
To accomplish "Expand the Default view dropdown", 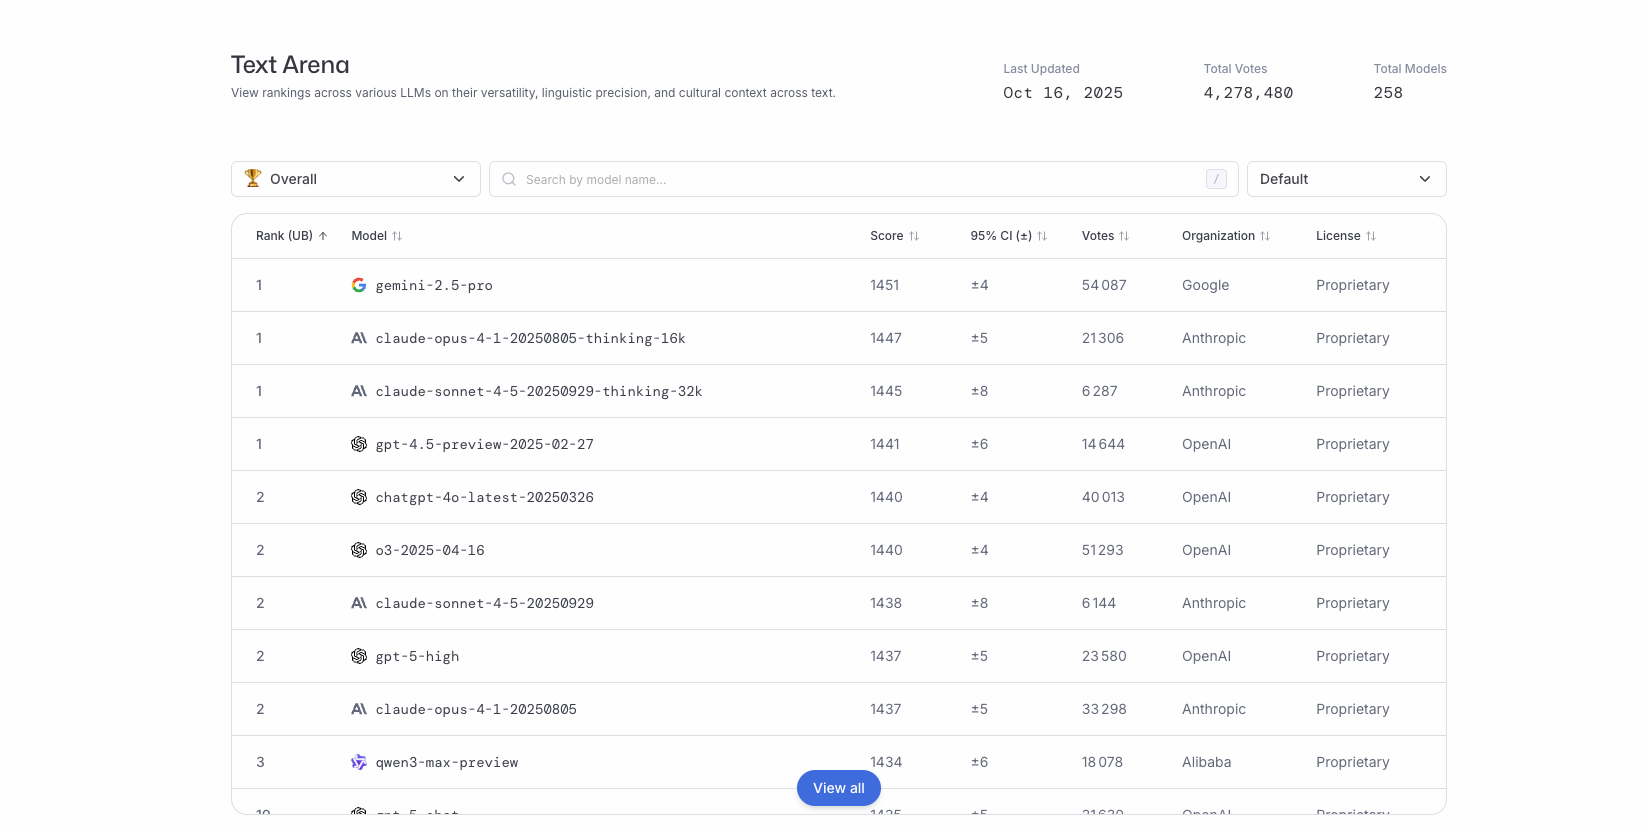I will click(x=1345, y=179).
